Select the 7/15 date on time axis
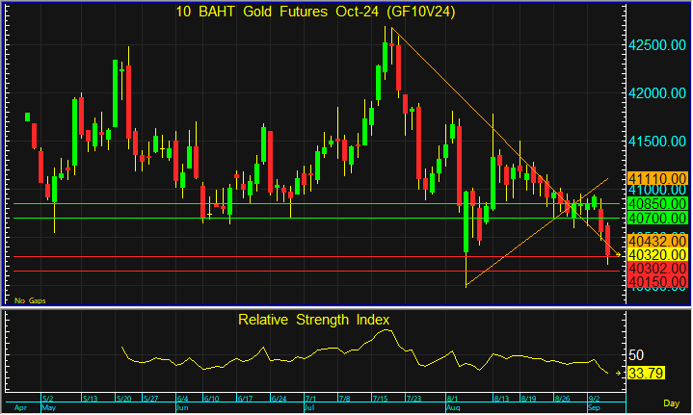 [x=383, y=398]
